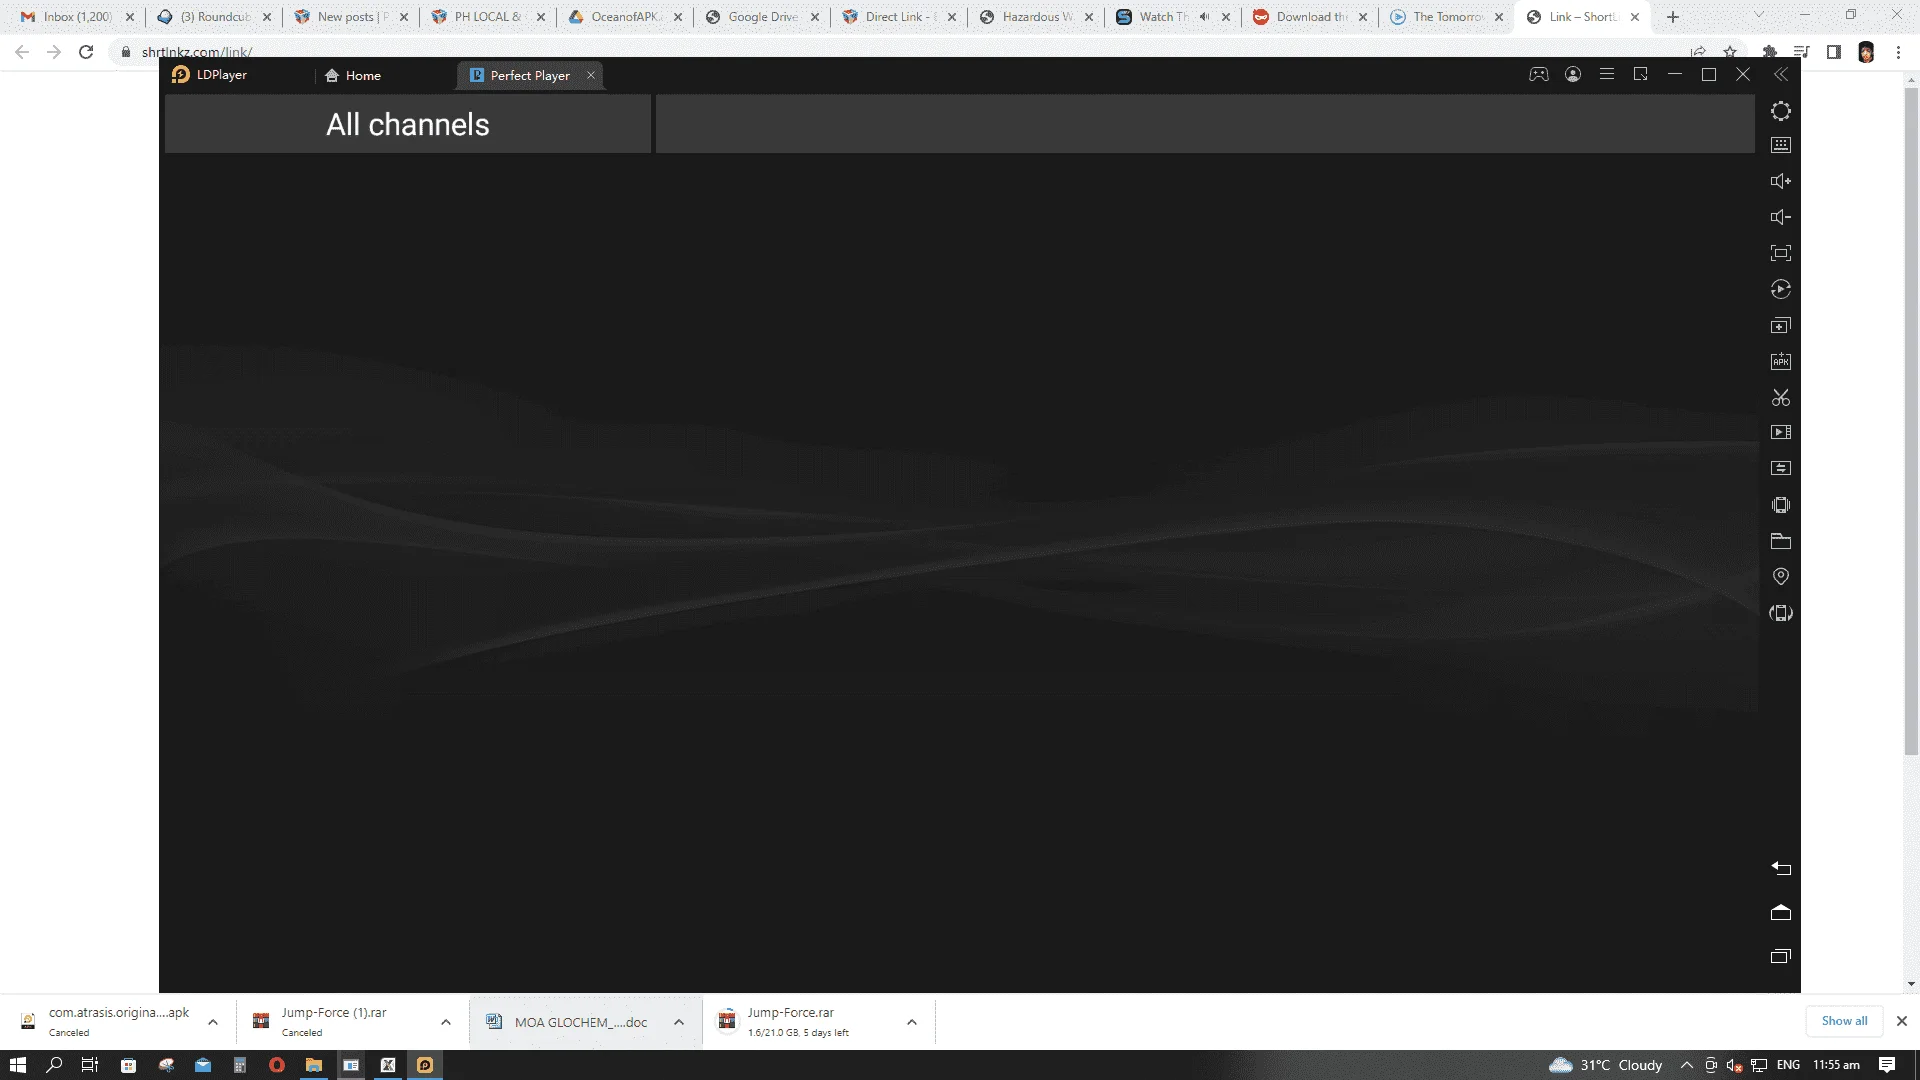Click the Chrome address bar
Viewport: 1920px width, 1080px height.
tap(900, 52)
